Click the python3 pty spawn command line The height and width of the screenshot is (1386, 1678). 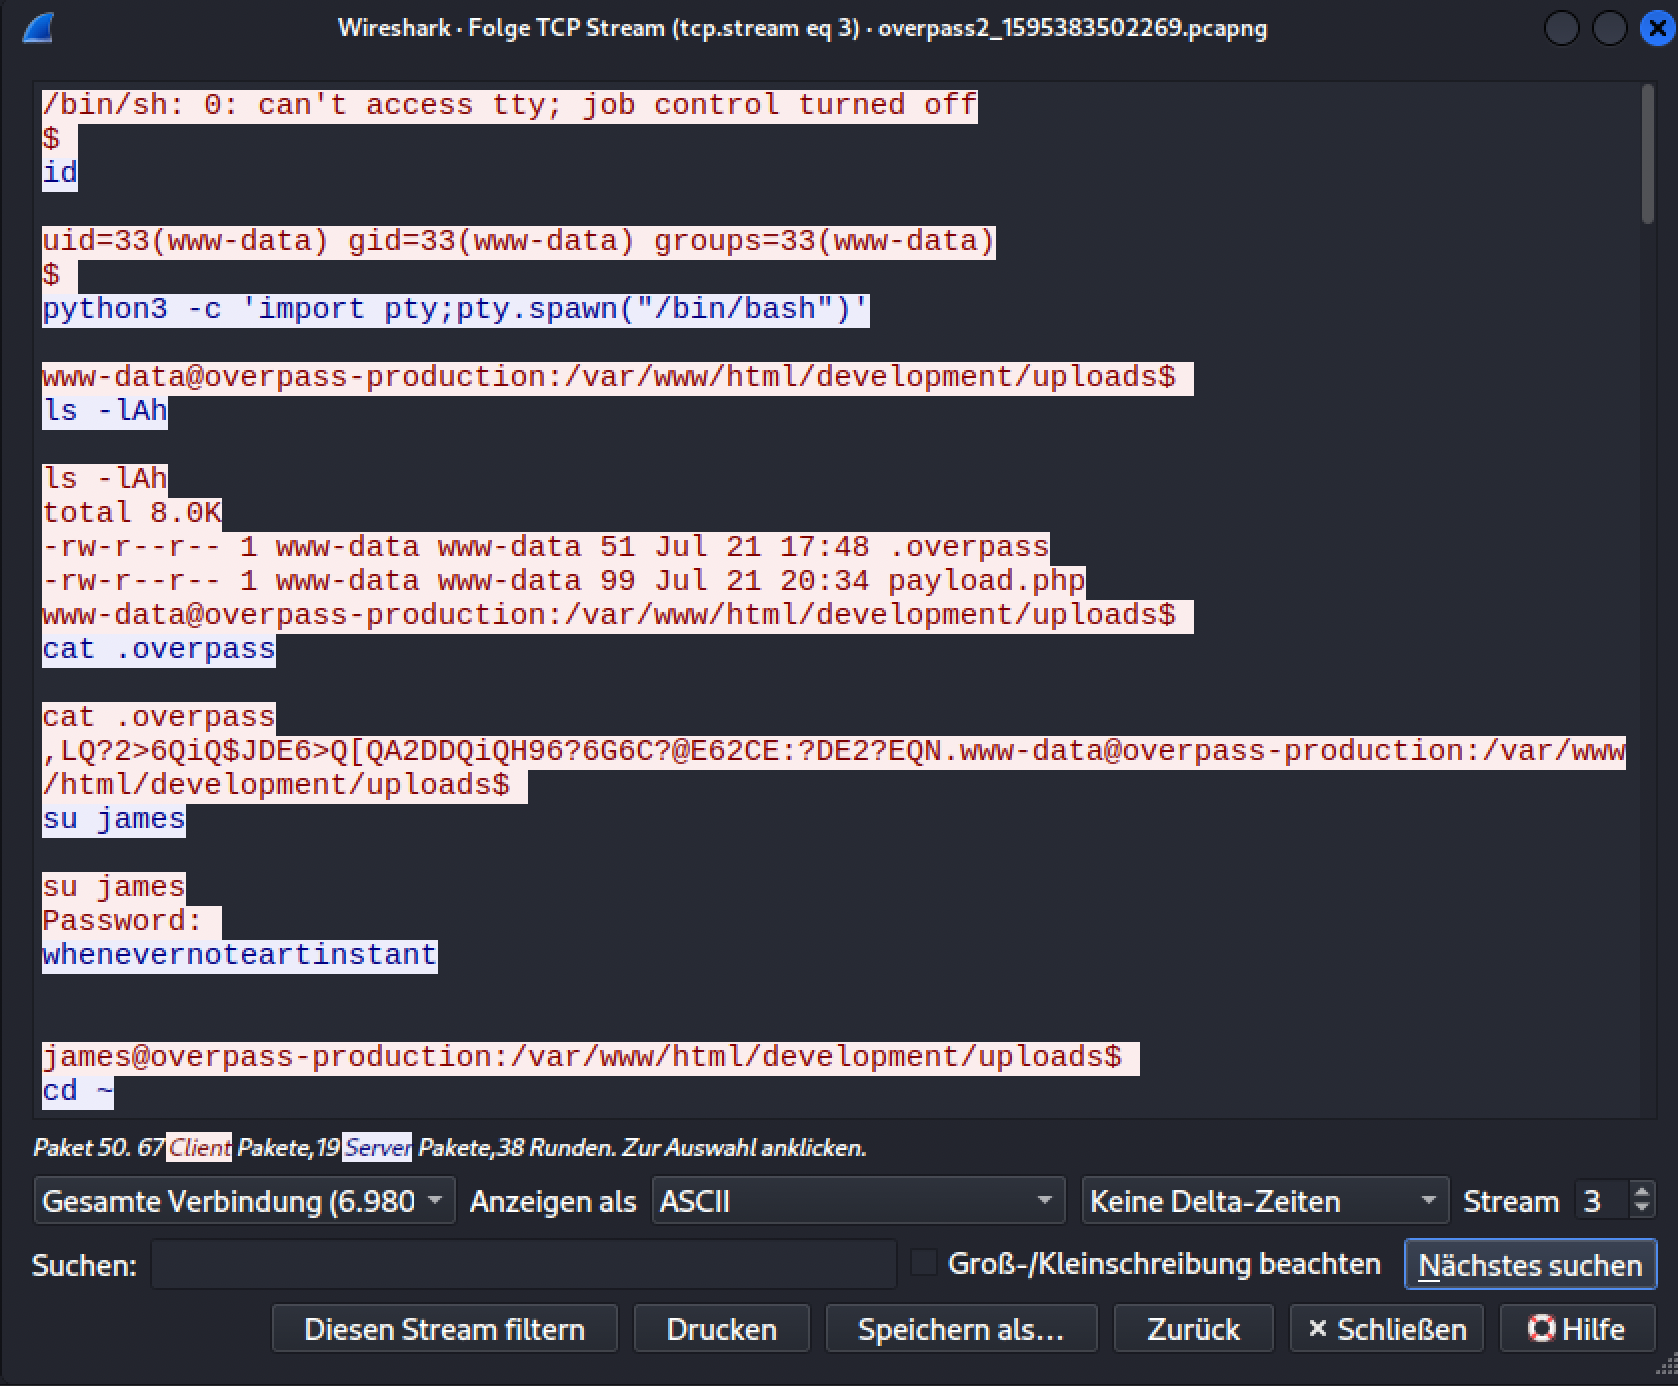coord(456,309)
